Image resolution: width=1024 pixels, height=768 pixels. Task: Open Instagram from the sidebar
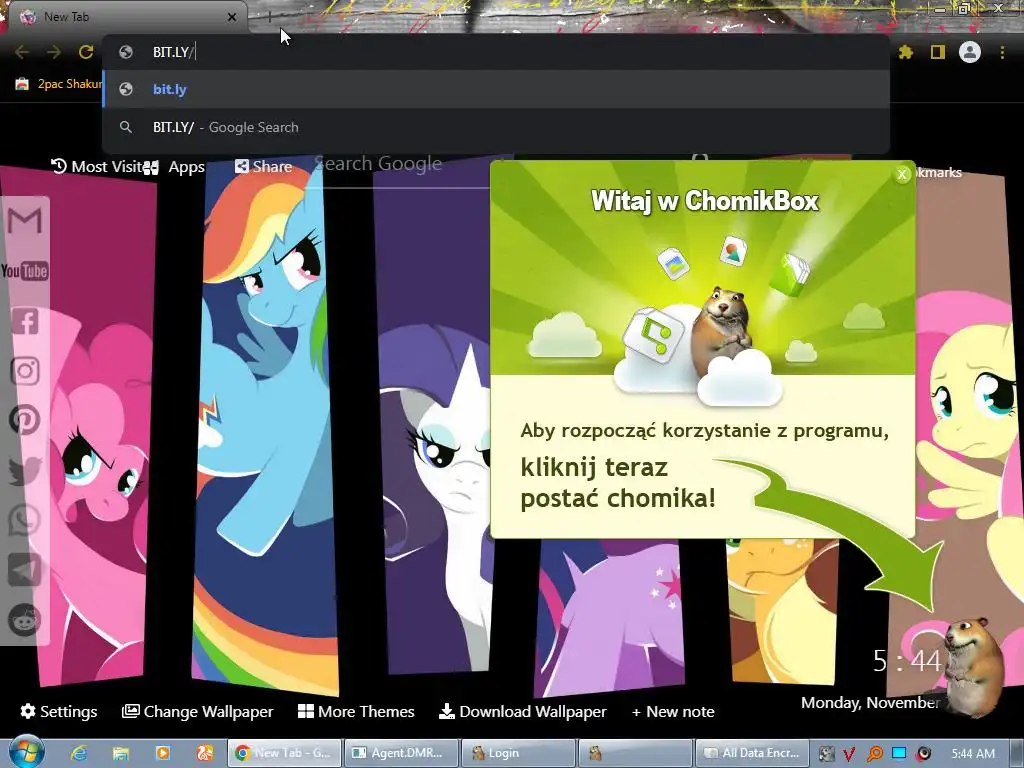(x=25, y=371)
